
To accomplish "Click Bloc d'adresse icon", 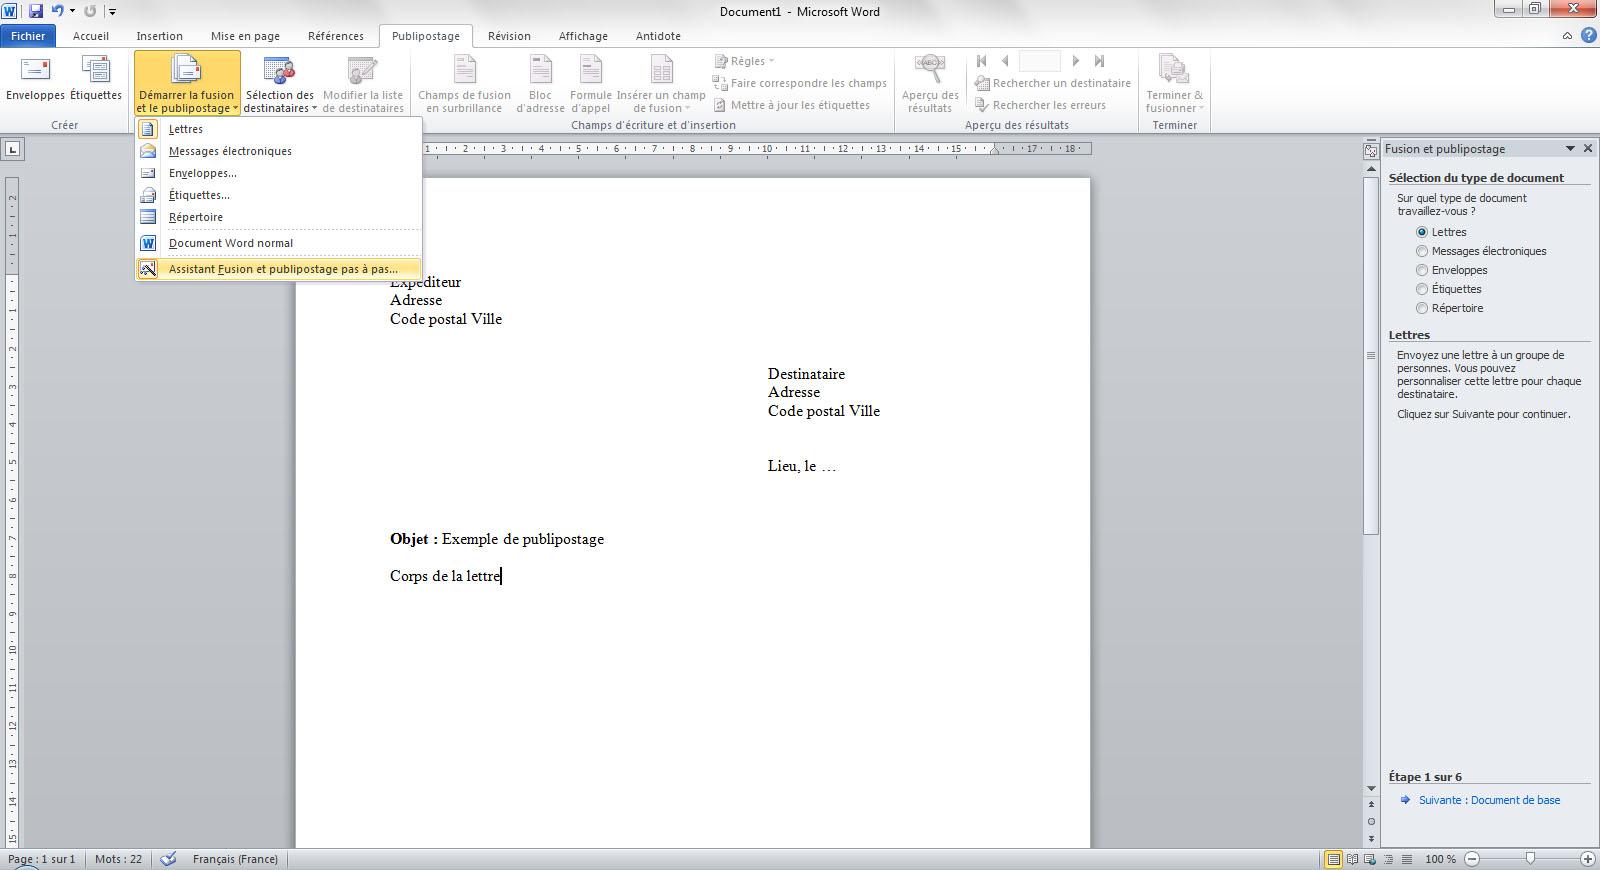I will coord(540,84).
